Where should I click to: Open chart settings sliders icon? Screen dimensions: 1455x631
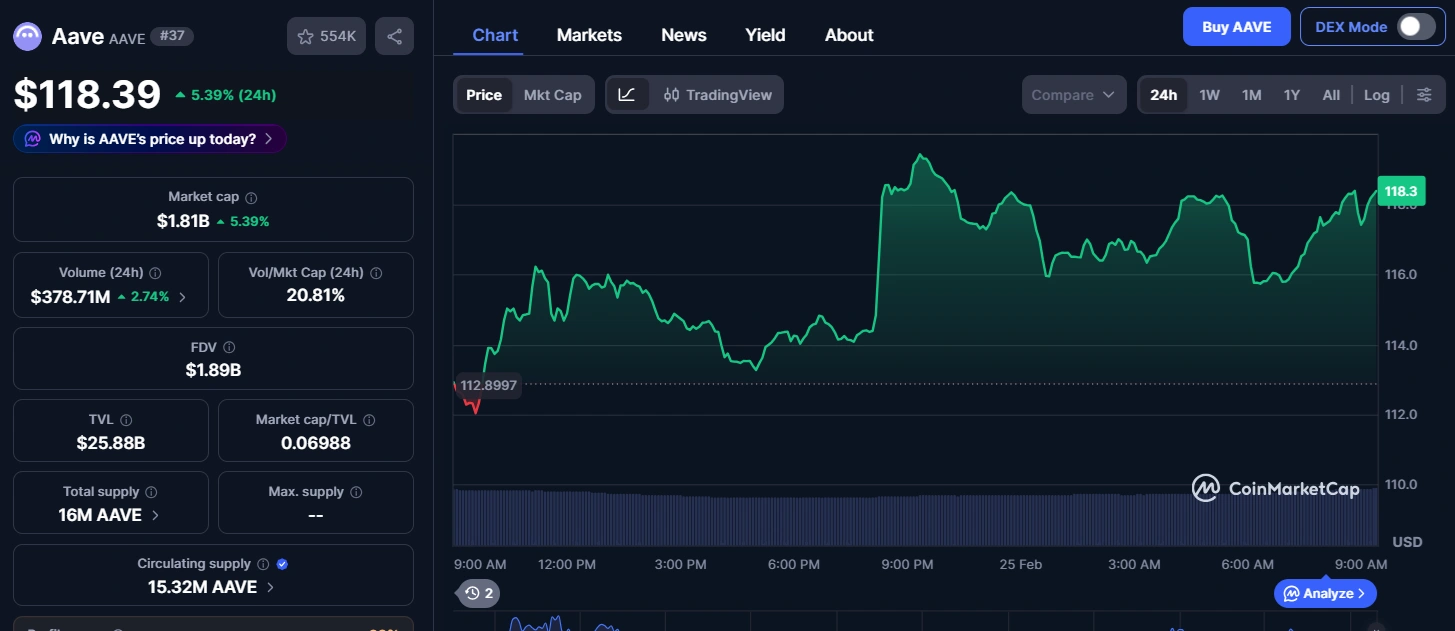(x=1424, y=95)
